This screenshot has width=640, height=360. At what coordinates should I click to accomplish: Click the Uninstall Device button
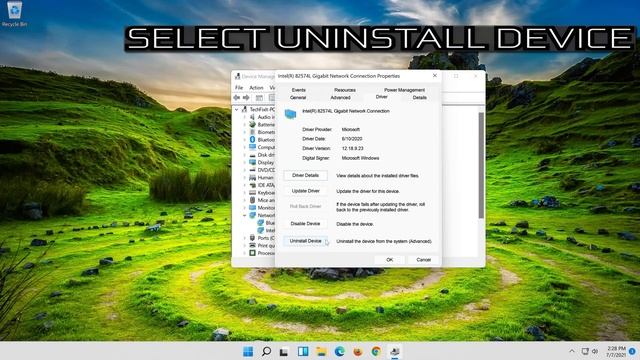[x=305, y=241]
